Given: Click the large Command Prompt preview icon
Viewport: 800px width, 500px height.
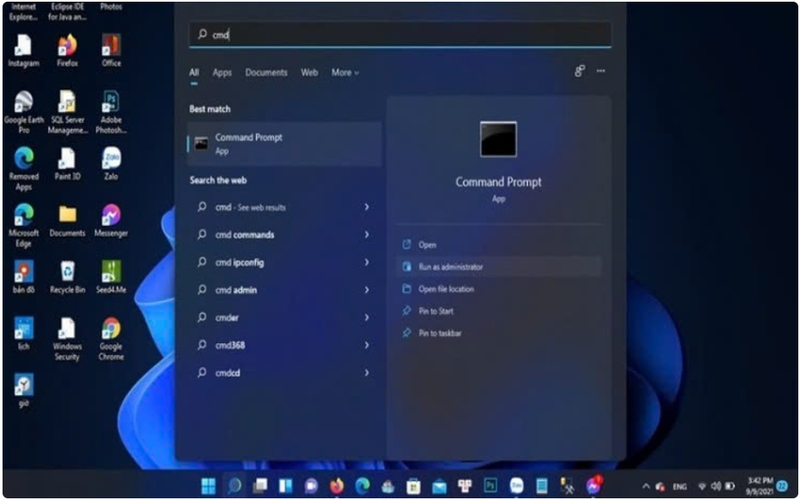Looking at the screenshot, I should 498,139.
